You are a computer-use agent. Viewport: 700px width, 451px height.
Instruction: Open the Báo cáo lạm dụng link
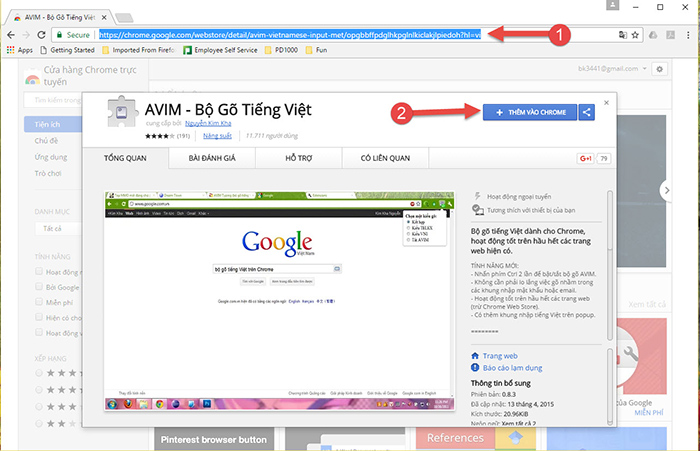click(512, 368)
